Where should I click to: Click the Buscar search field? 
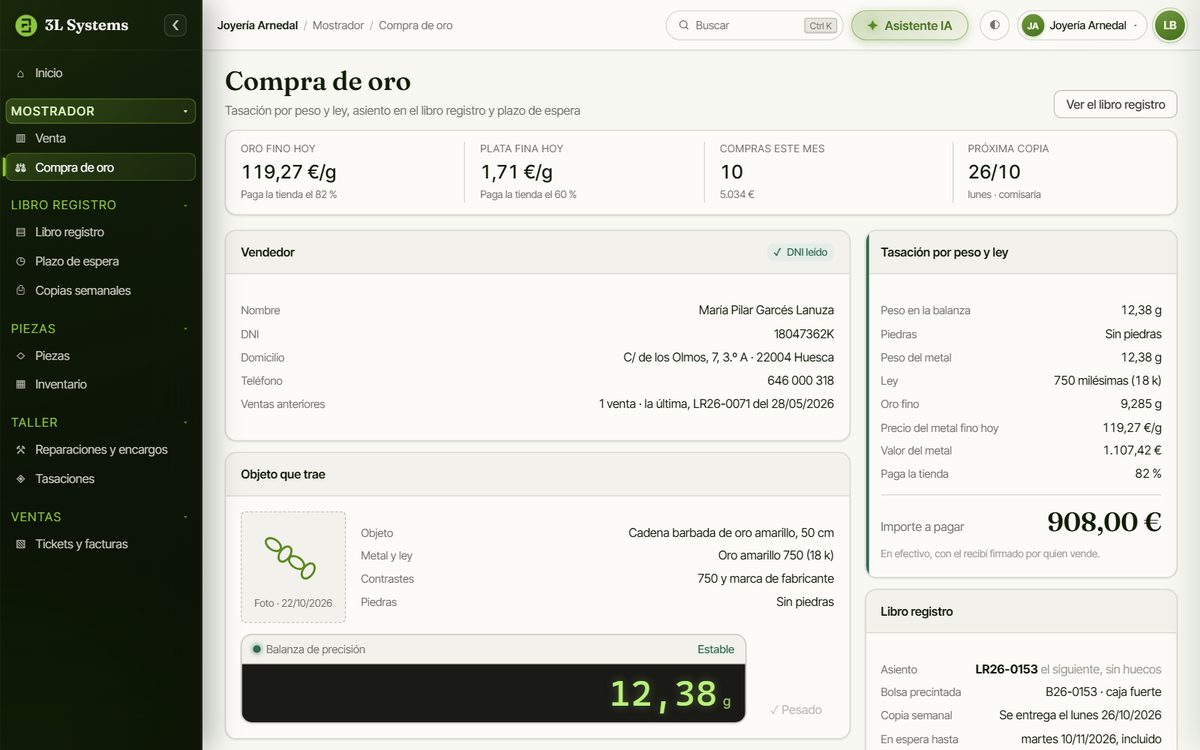(754, 25)
